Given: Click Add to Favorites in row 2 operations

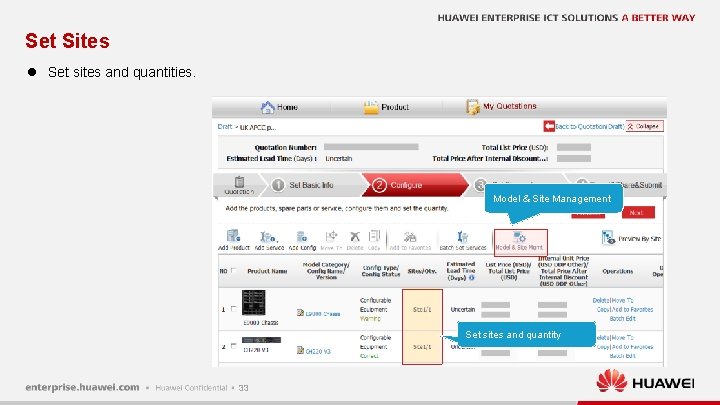Looking at the screenshot, I should coord(632,347).
